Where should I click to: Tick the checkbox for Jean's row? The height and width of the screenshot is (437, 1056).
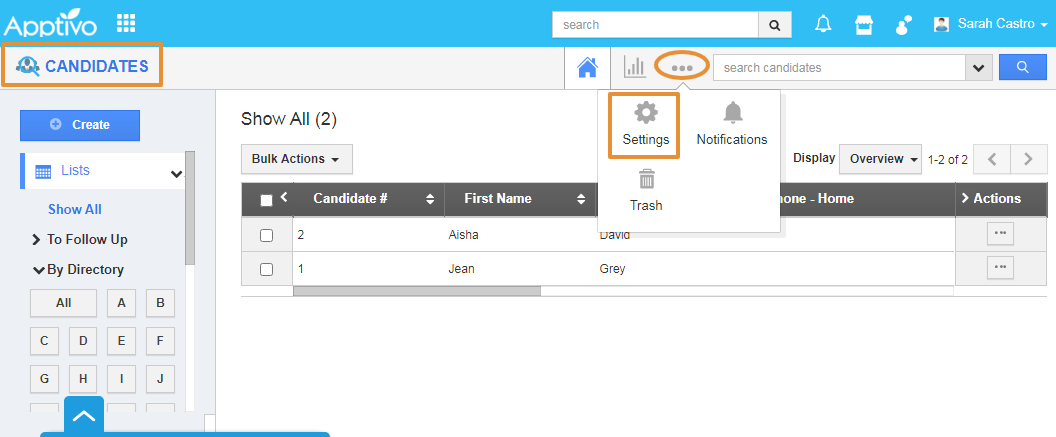click(266, 269)
